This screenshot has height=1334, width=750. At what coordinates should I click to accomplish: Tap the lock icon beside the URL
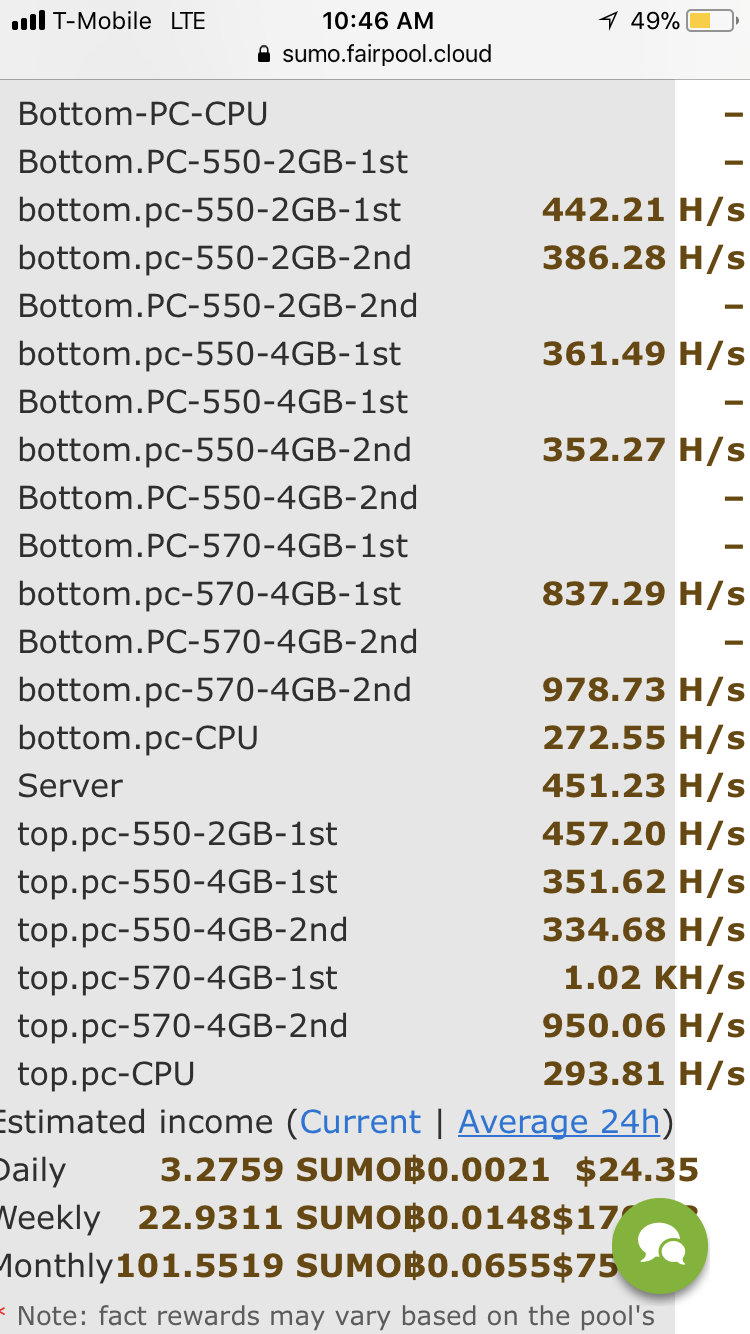[x=264, y=54]
